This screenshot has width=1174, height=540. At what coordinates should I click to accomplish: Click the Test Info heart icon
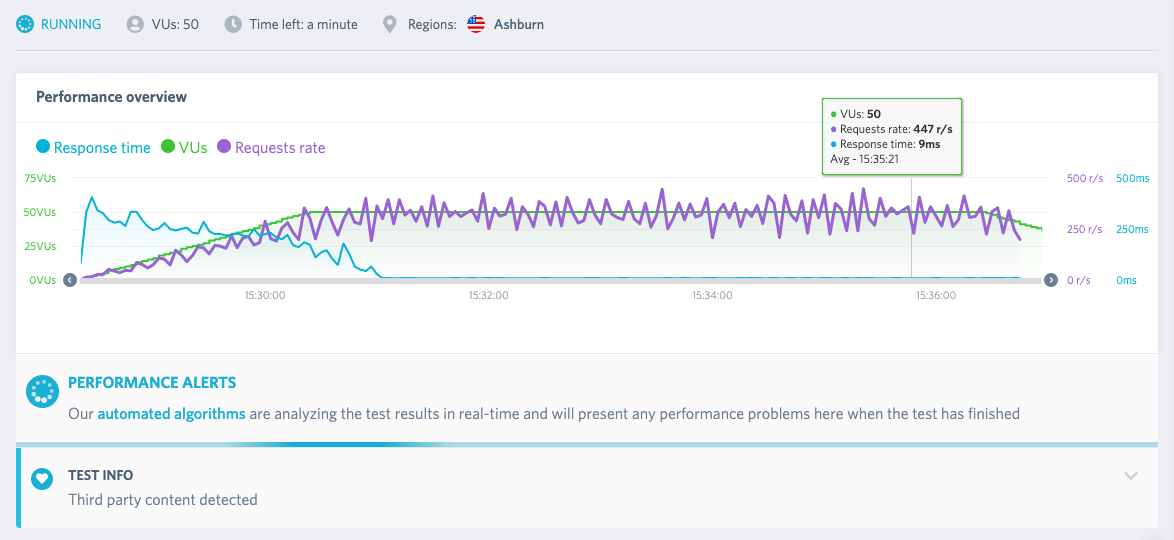click(x=43, y=477)
